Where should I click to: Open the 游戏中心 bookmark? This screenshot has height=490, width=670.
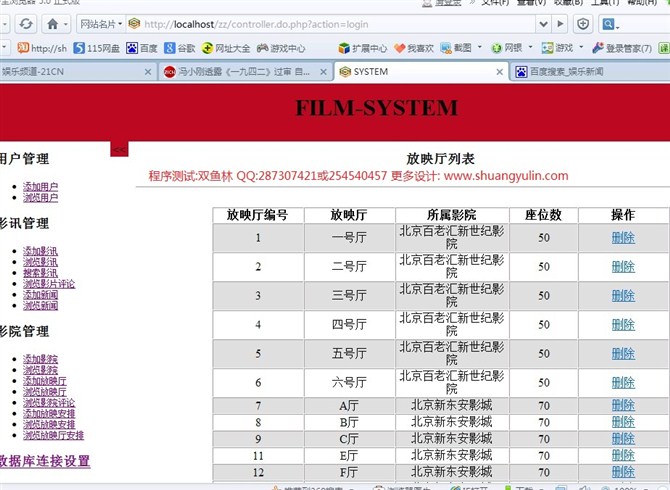point(281,48)
